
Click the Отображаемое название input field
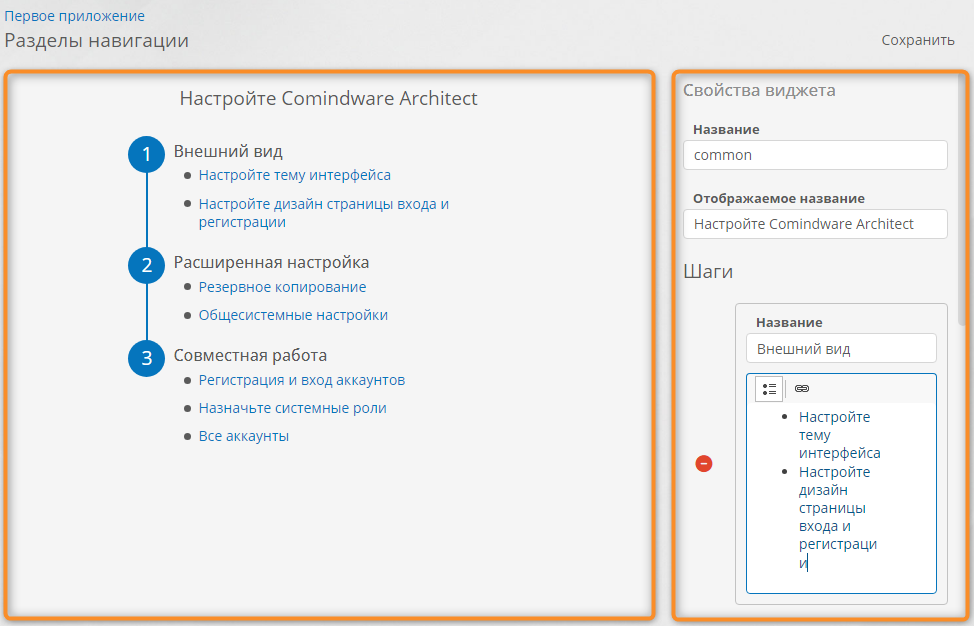tap(814, 224)
